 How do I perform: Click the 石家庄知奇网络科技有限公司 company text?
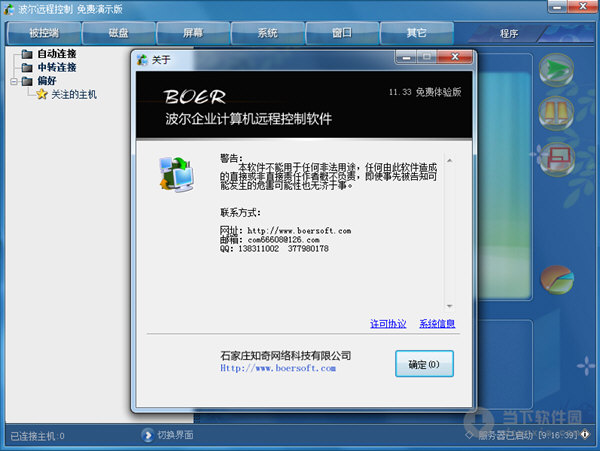click(285, 356)
